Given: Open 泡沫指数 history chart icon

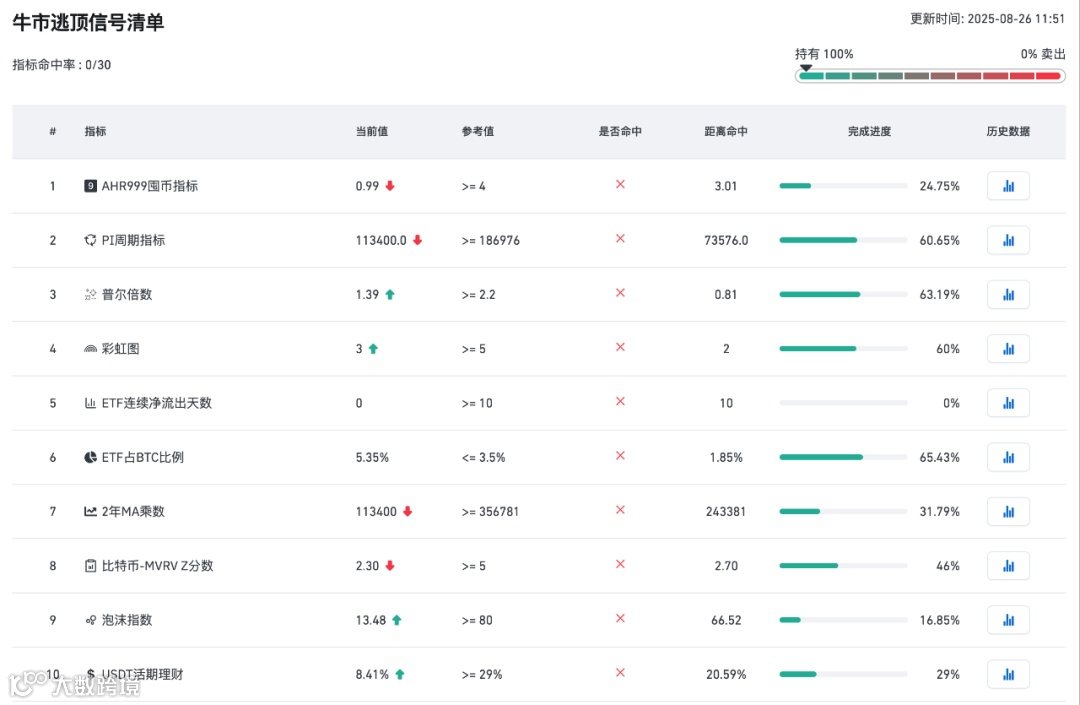Looking at the screenshot, I should tap(1008, 620).
